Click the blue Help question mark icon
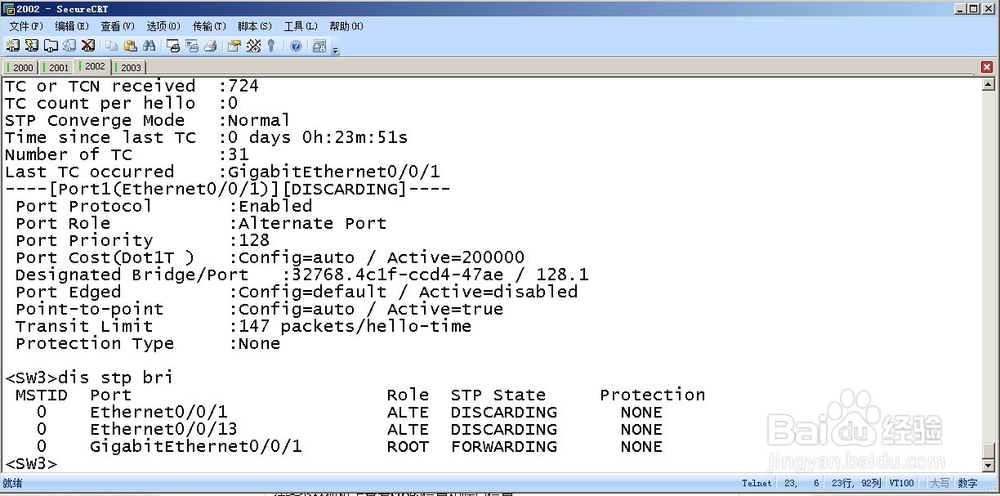This screenshot has width=1000, height=496. tap(295, 46)
